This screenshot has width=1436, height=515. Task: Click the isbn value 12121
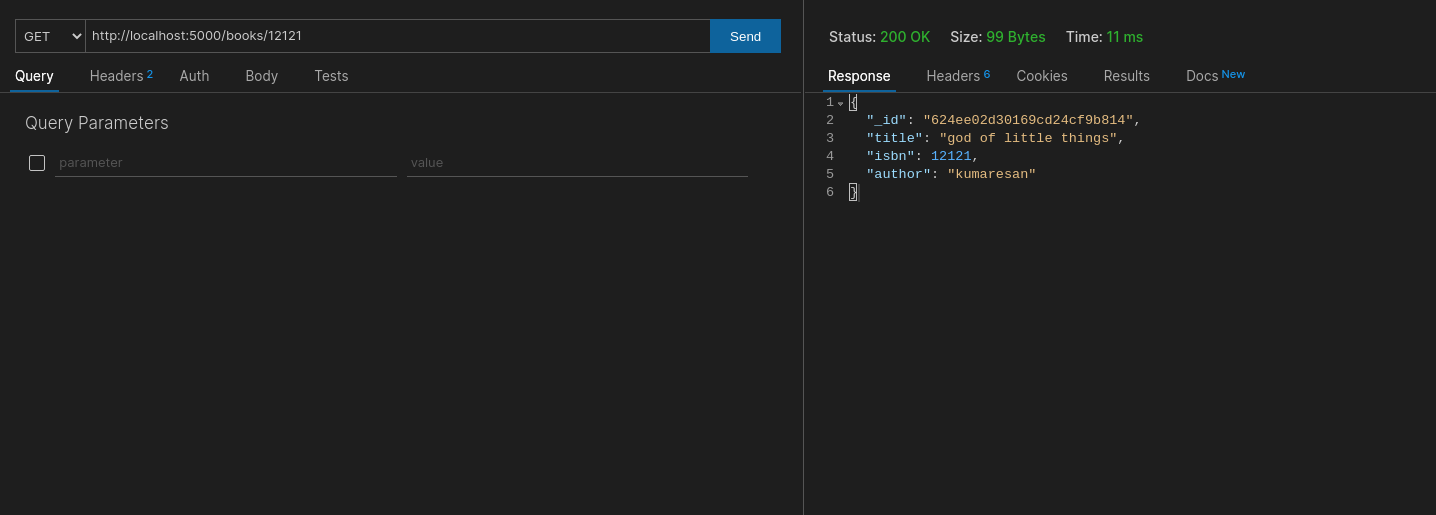(951, 156)
